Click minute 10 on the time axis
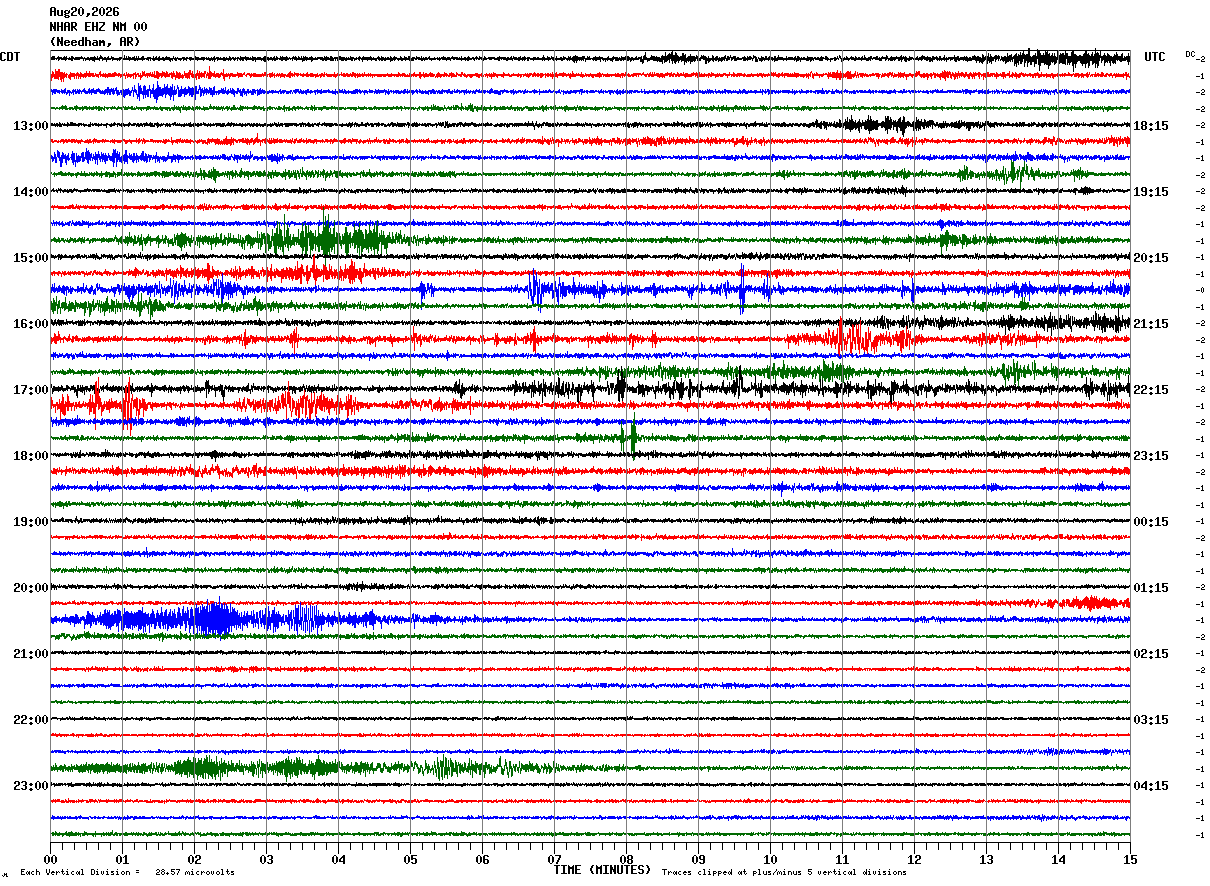The width and height of the screenshot is (1210, 886). tap(770, 859)
